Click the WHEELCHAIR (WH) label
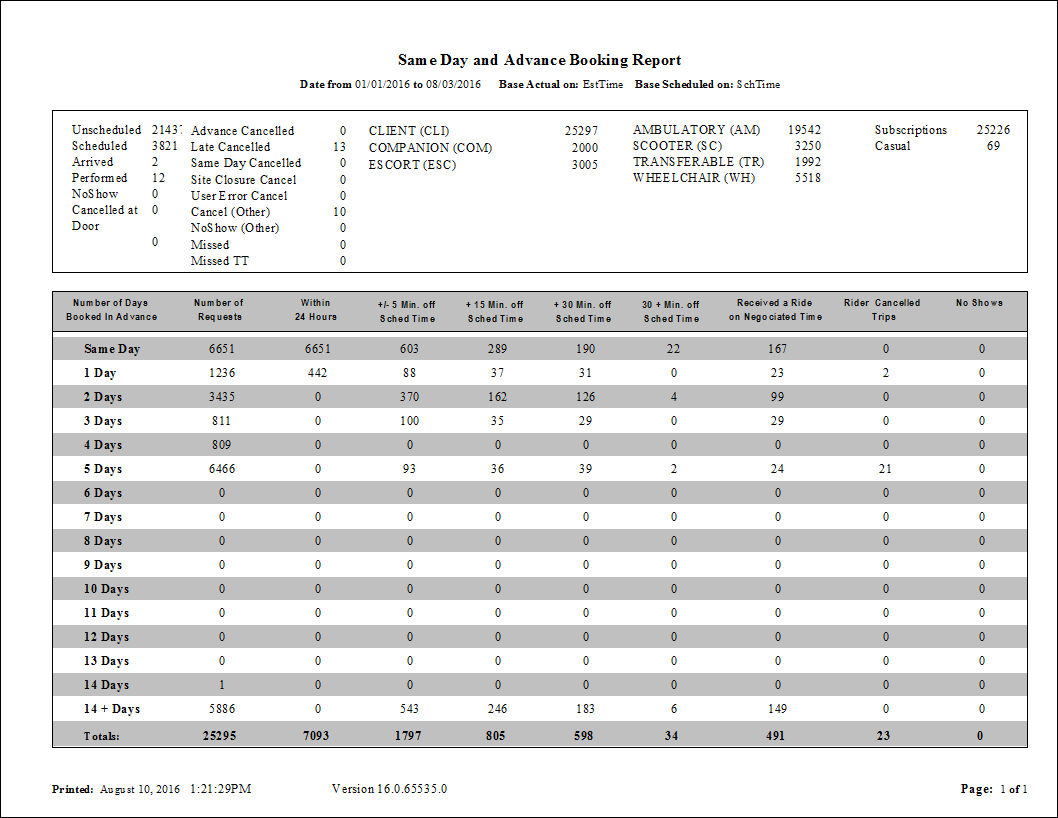The image size is (1058, 818). click(x=694, y=178)
